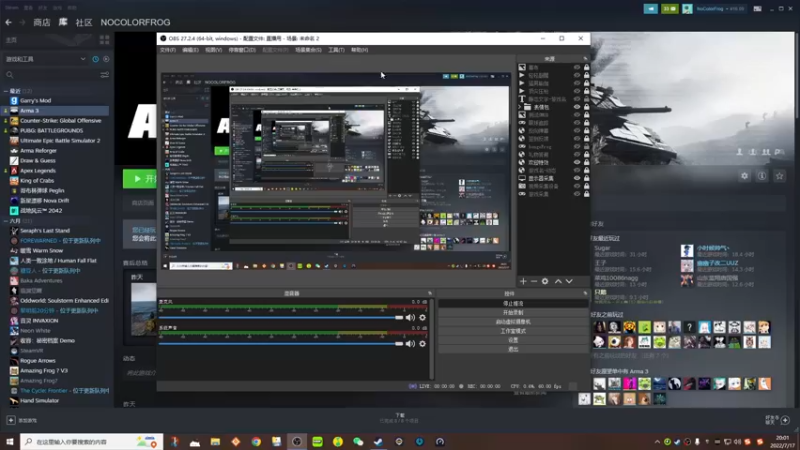800x450 pixels.
Task: Open source properties gear in sources toolbar
Action: [545, 281]
